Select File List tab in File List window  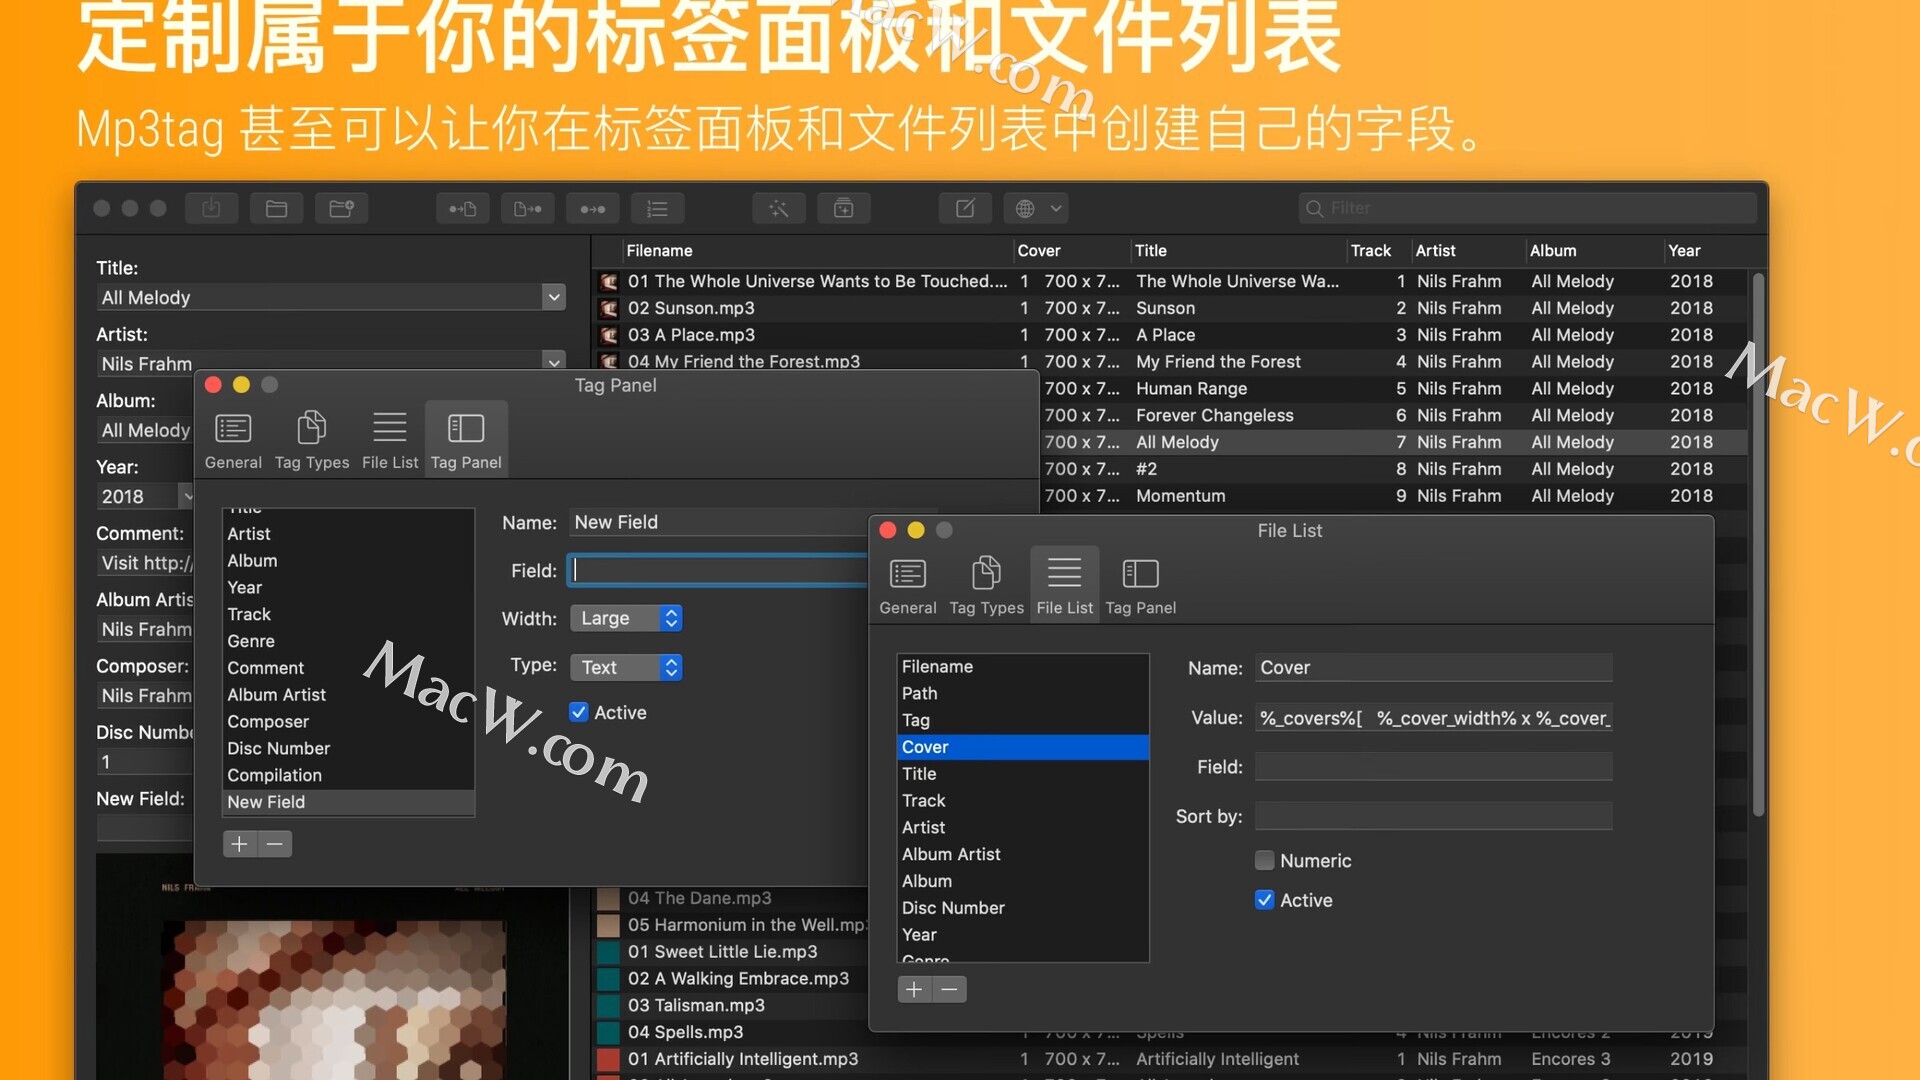pyautogui.click(x=1065, y=585)
